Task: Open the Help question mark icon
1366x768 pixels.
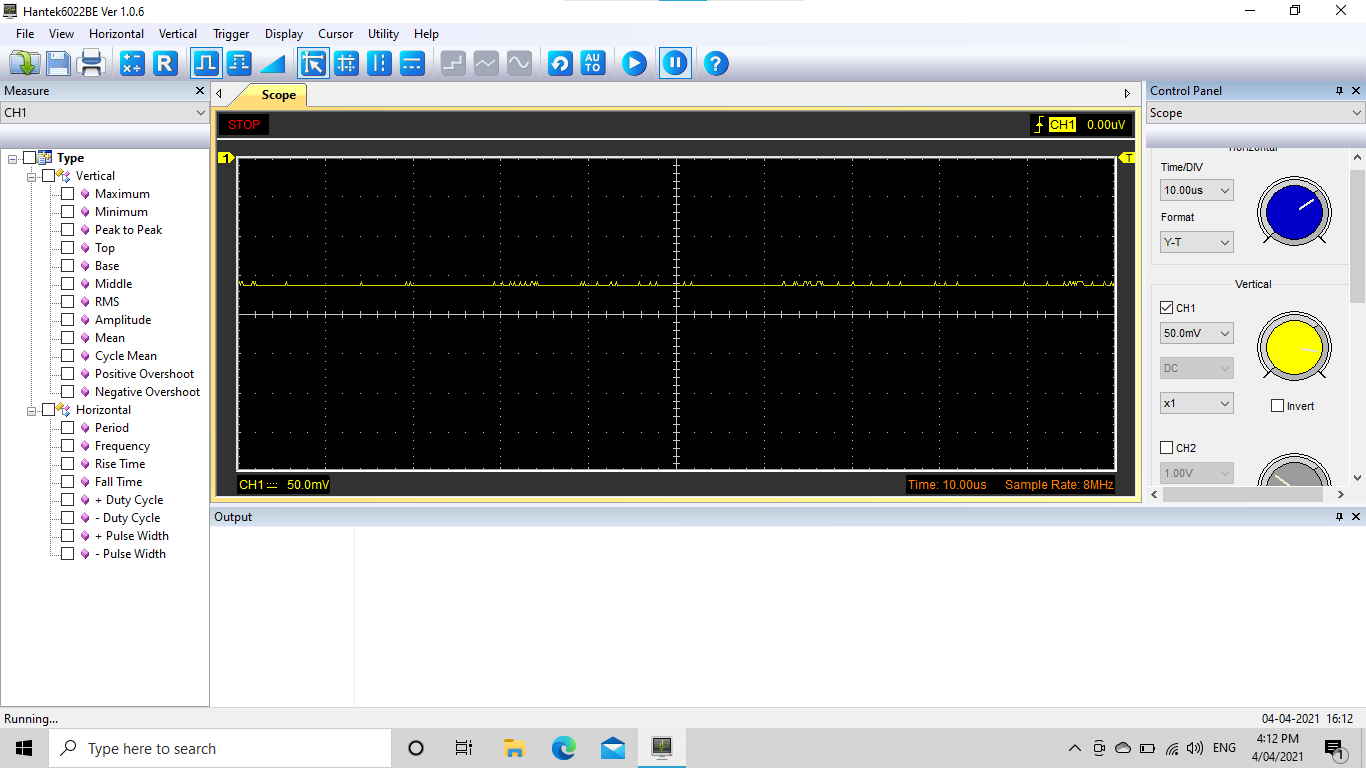Action: point(715,64)
